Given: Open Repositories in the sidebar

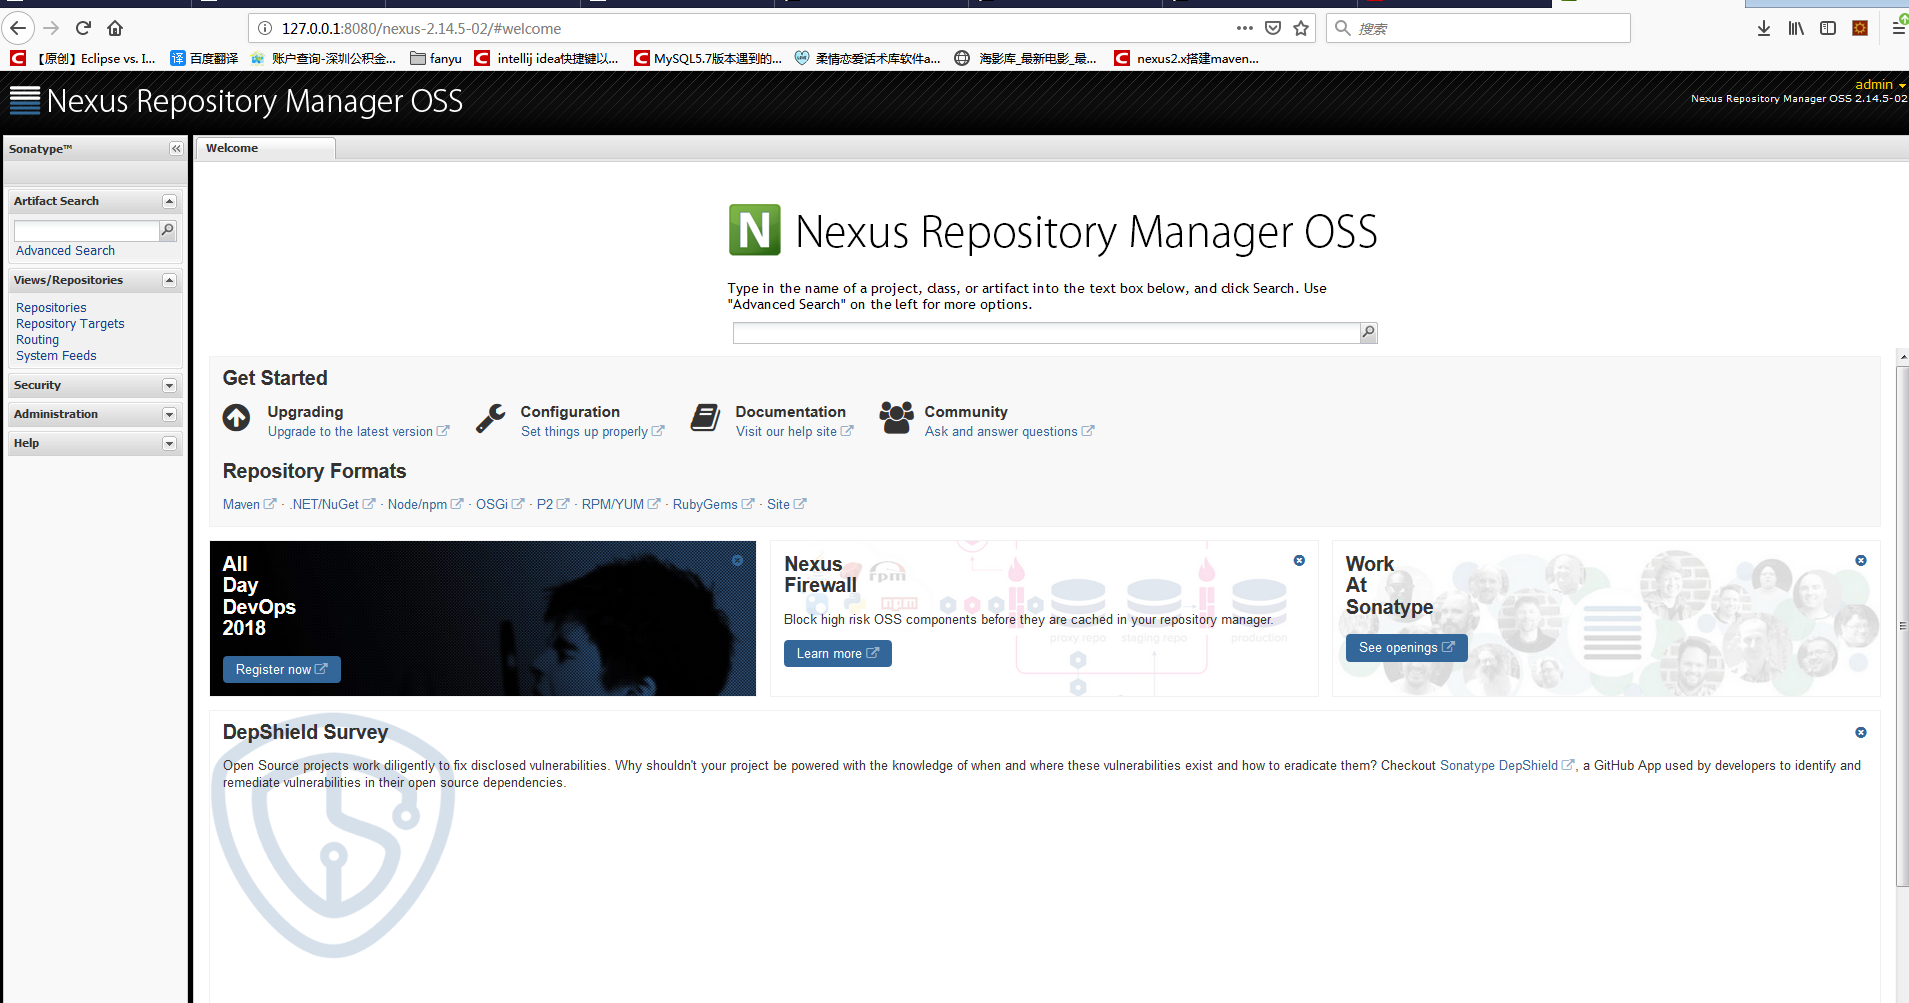Looking at the screenshot, I should pos(51,308).
